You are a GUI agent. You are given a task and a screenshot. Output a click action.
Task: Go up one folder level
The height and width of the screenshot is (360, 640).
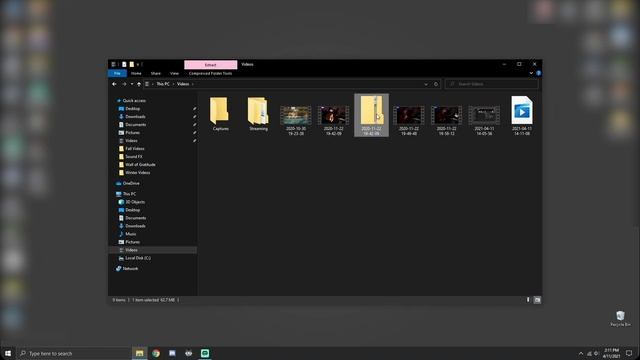[x=139, y=84]
